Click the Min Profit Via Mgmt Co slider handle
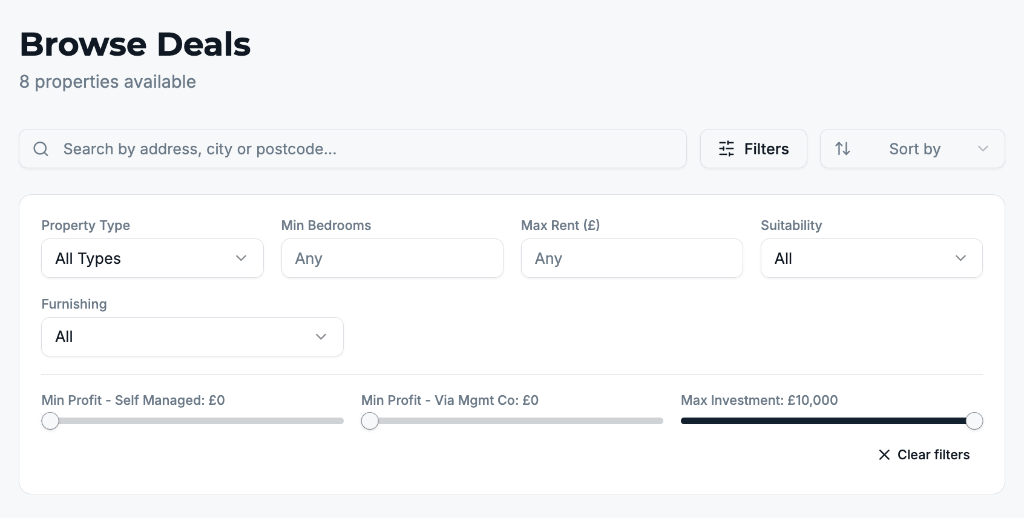This screenshot has height=518, width=1024. (370, 421)
